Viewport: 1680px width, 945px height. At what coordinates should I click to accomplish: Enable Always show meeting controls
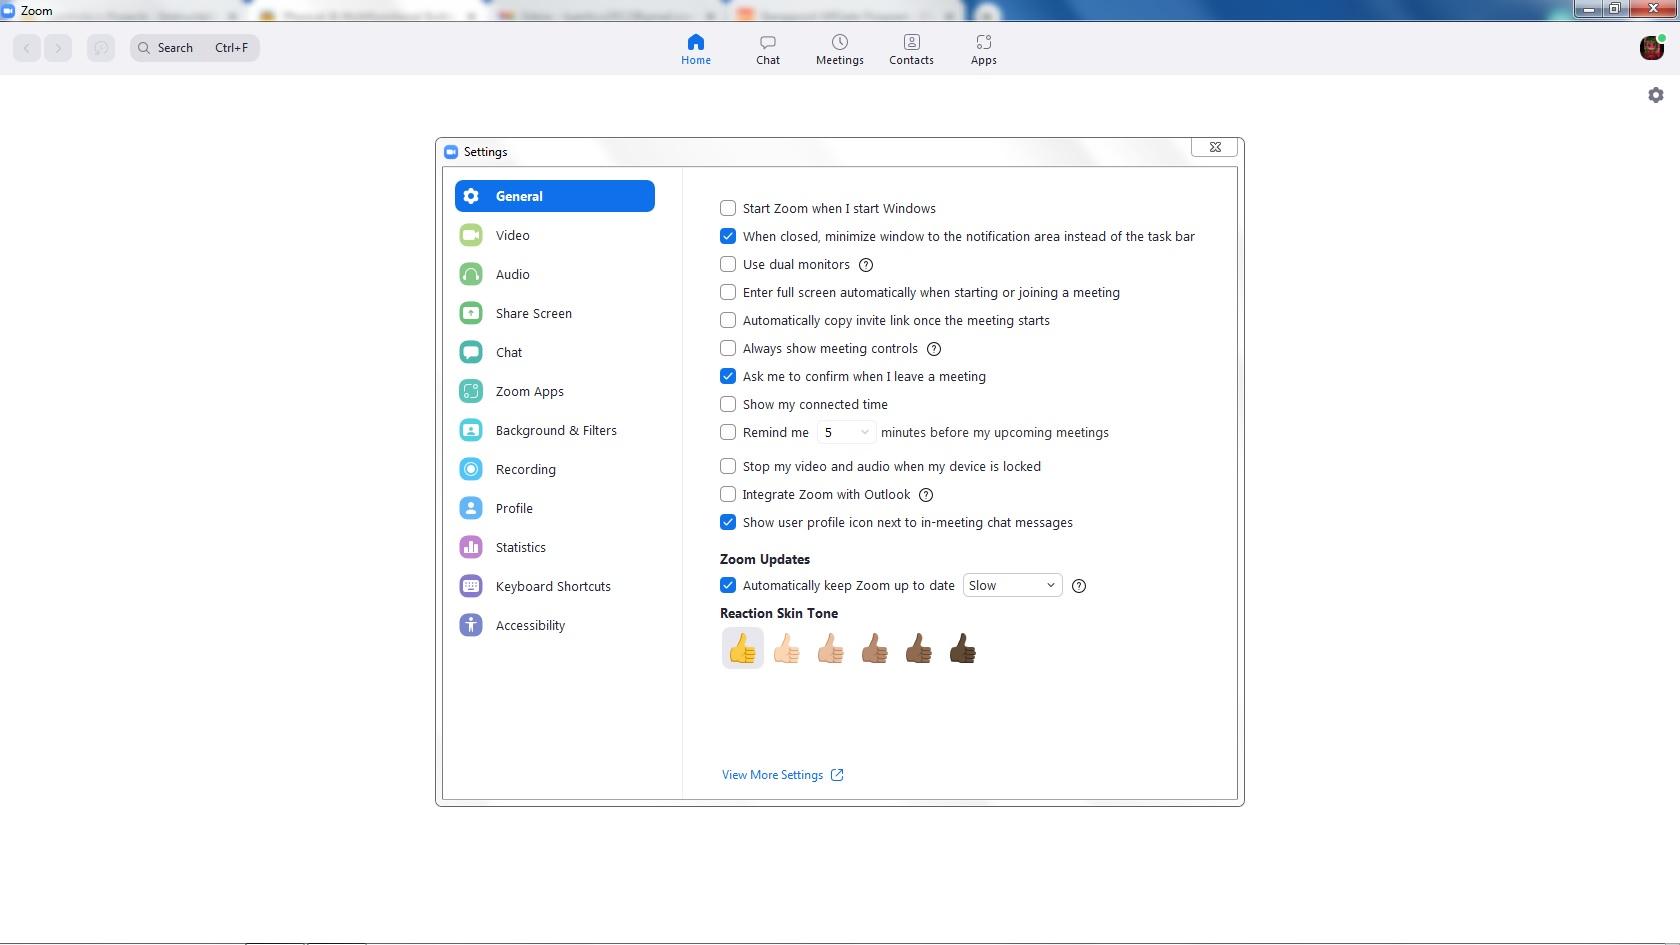tap(728, 348)
